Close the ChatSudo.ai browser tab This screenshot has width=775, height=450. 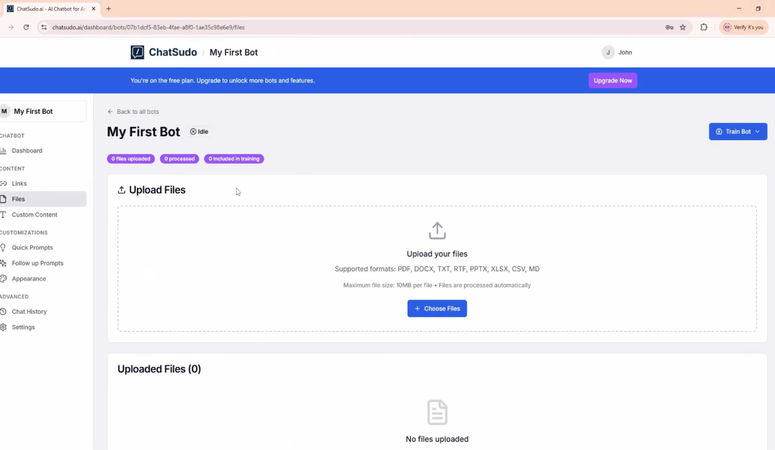93,8
